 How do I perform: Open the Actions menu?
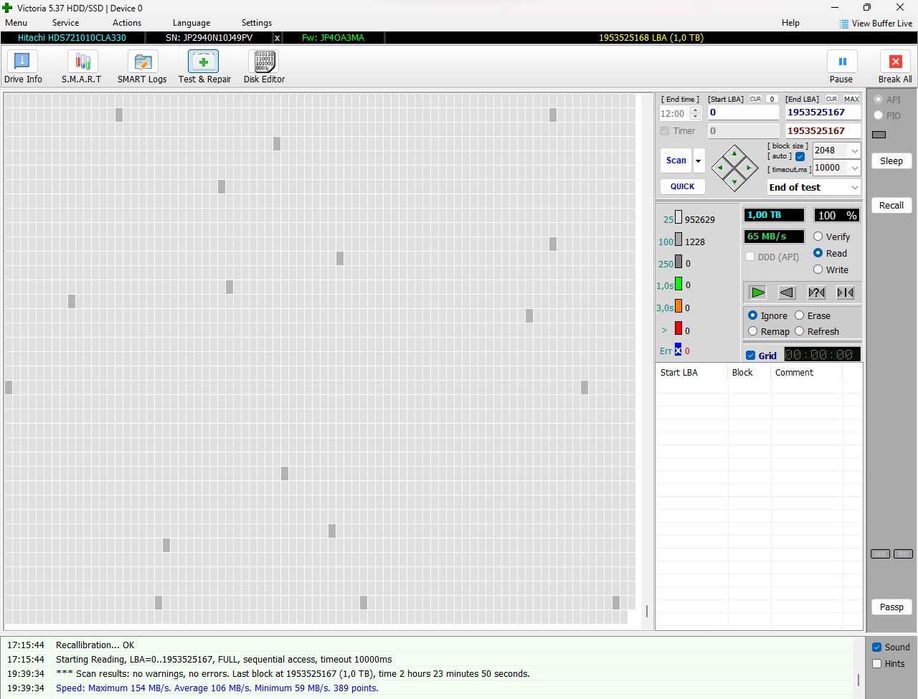pyautogui.click(x=126, y=23)
